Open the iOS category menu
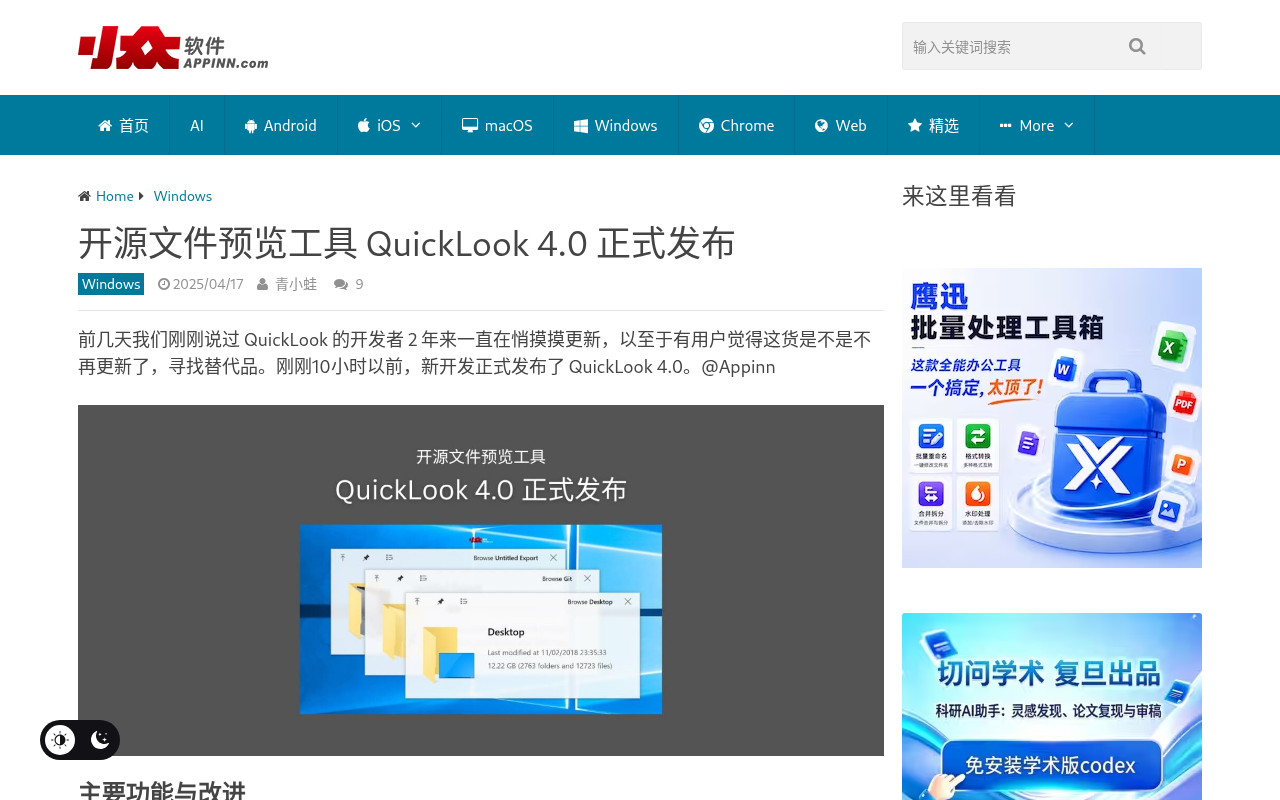The image size is (1280, 800). 389,125
